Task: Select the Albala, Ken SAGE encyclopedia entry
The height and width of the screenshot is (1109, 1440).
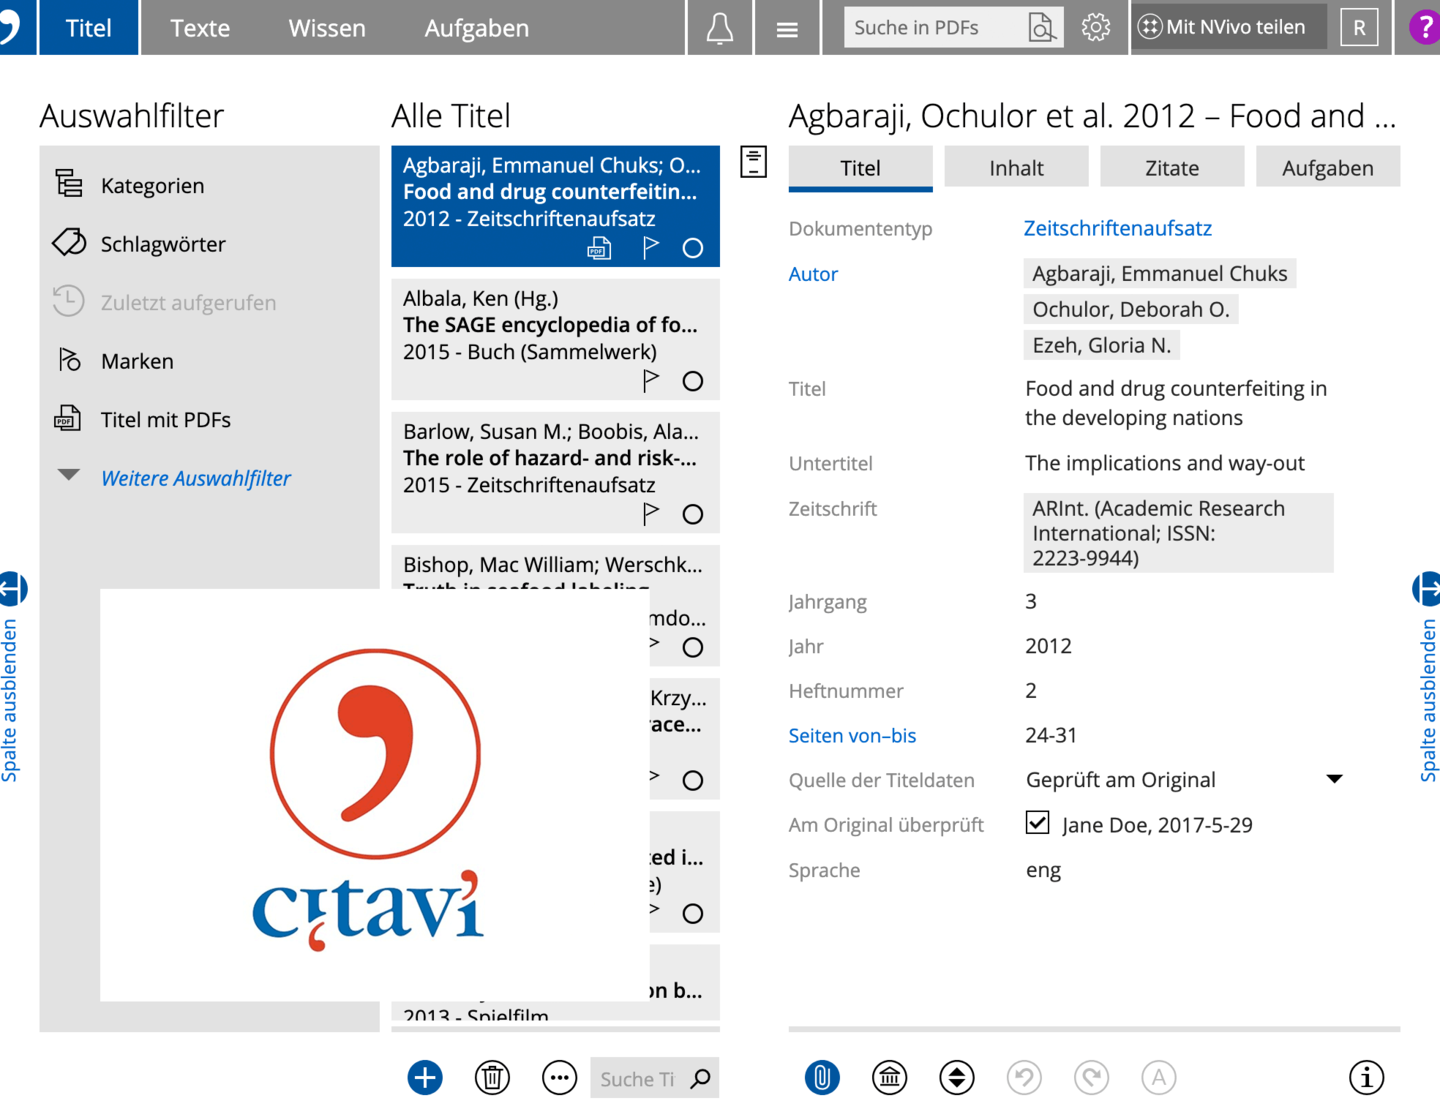Action: [555, 339]
